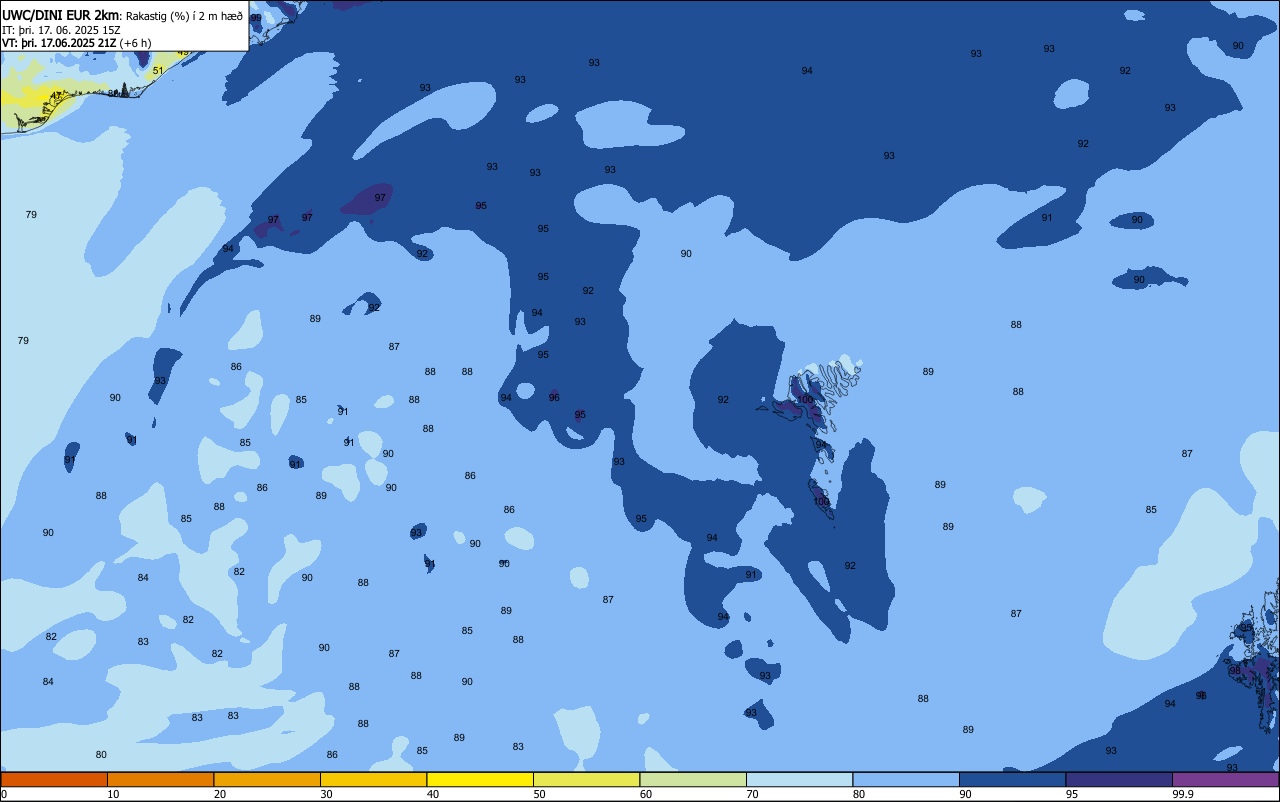The width and height of the screenshot is (1280, 802).
Task: Pick the 20–30 legend color band
Action: 267,779
